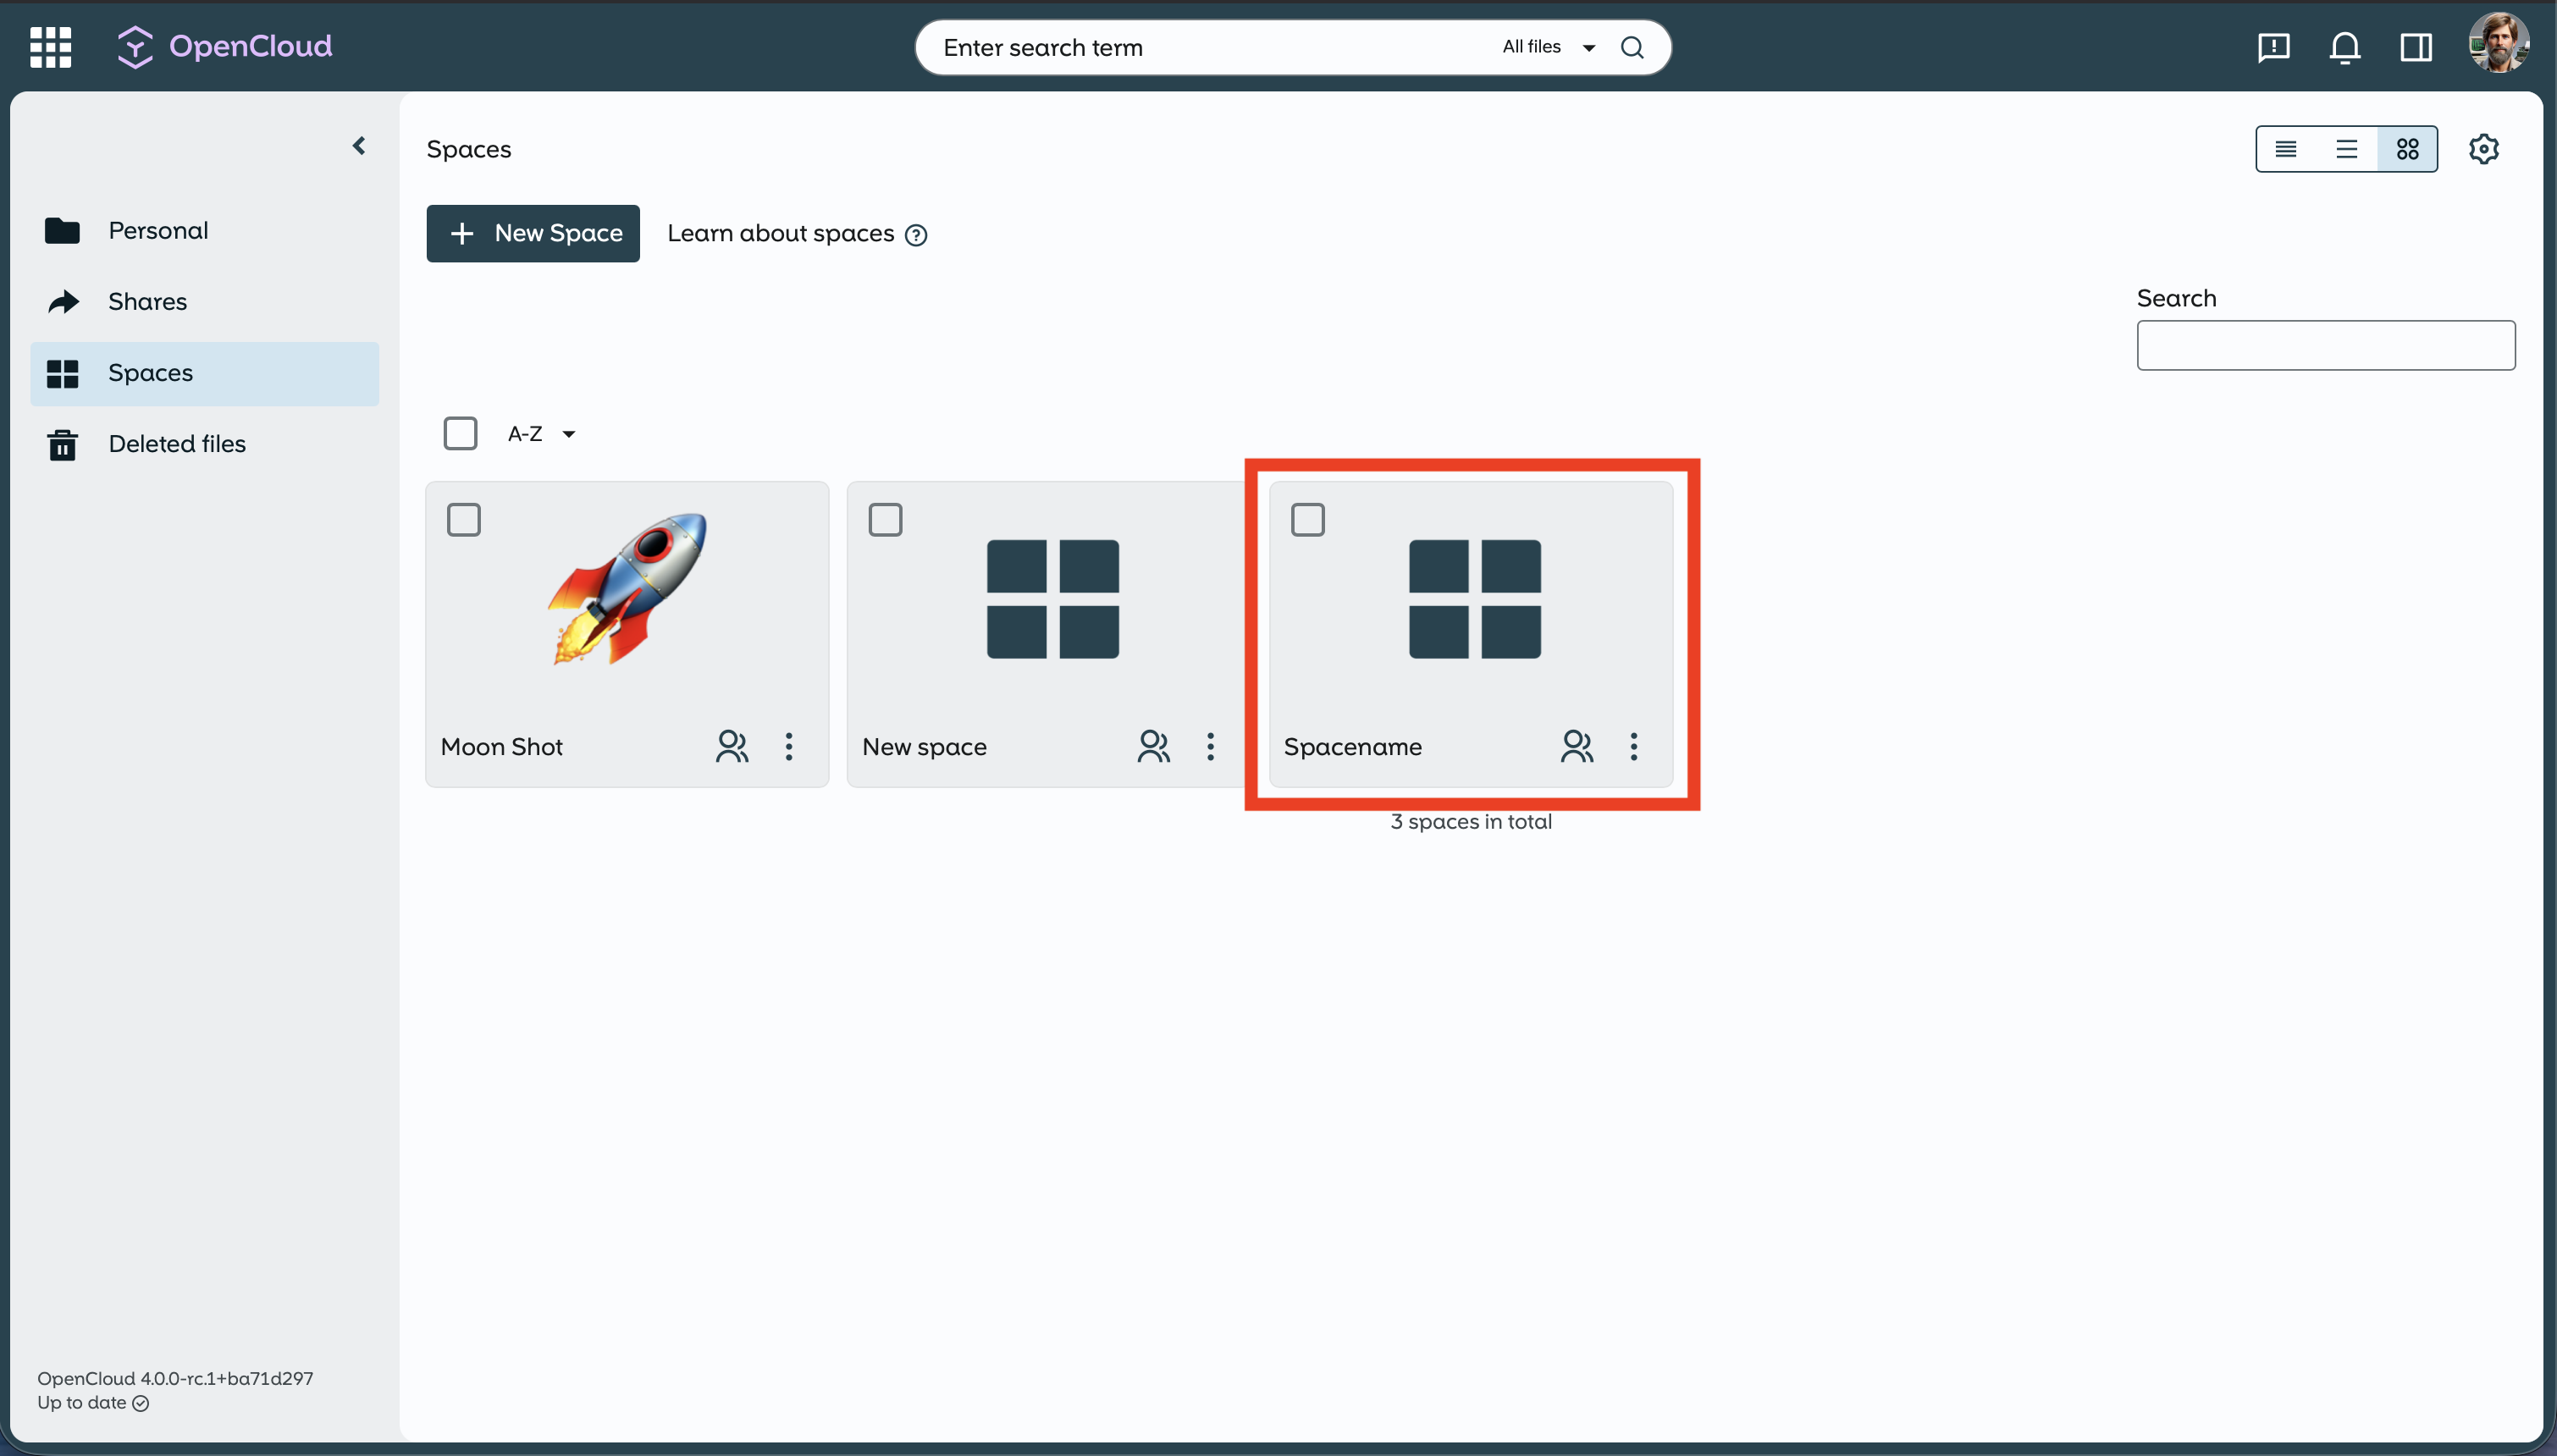Toggle the right sidebar panel icon

pyautogui.click(x=2416, y=47)
